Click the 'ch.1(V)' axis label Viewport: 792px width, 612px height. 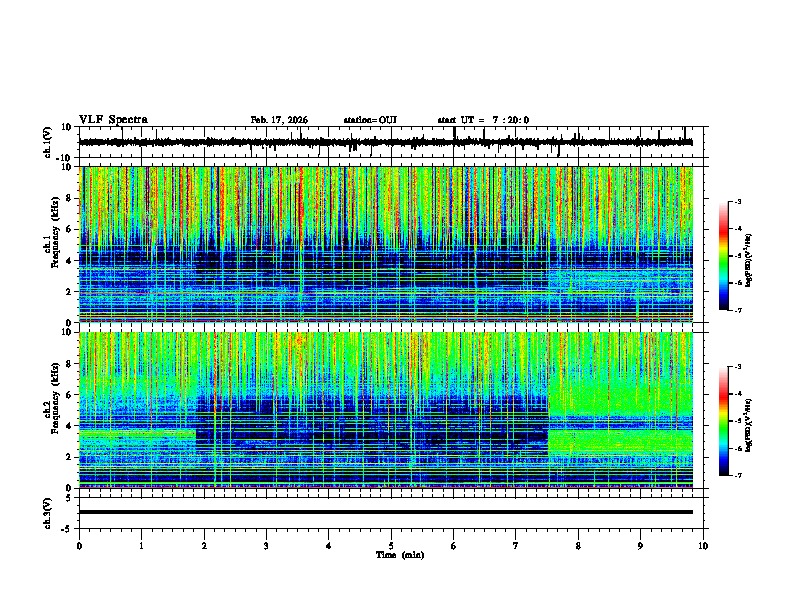tap(48, 142)
